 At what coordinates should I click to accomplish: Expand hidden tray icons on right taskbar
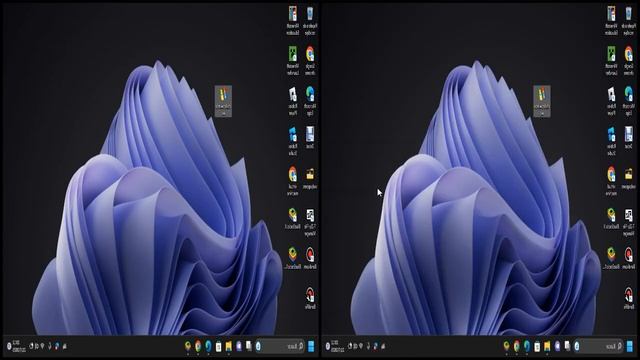click(383, 346)
